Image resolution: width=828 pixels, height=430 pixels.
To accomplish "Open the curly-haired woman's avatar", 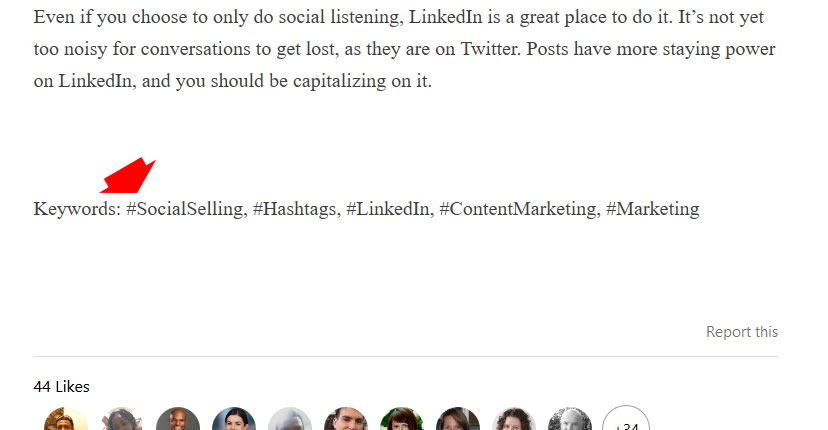I will tap(514, 419).
